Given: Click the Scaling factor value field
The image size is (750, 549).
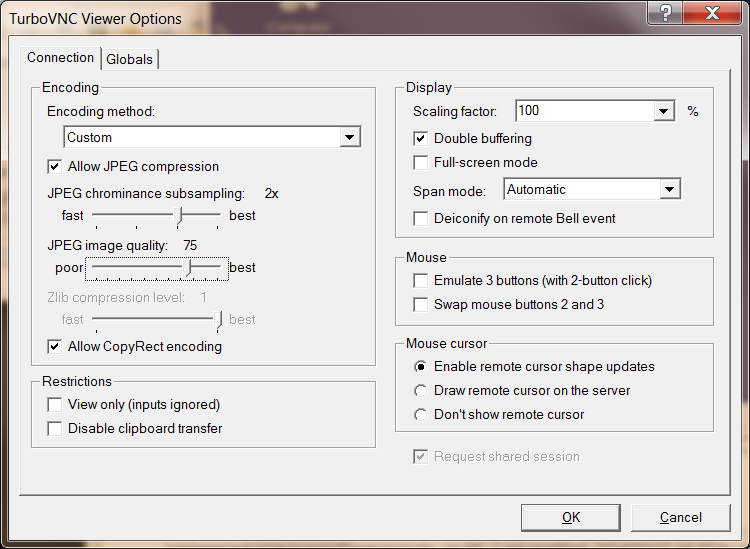Looking at the screenshot, I should (585, 111).
